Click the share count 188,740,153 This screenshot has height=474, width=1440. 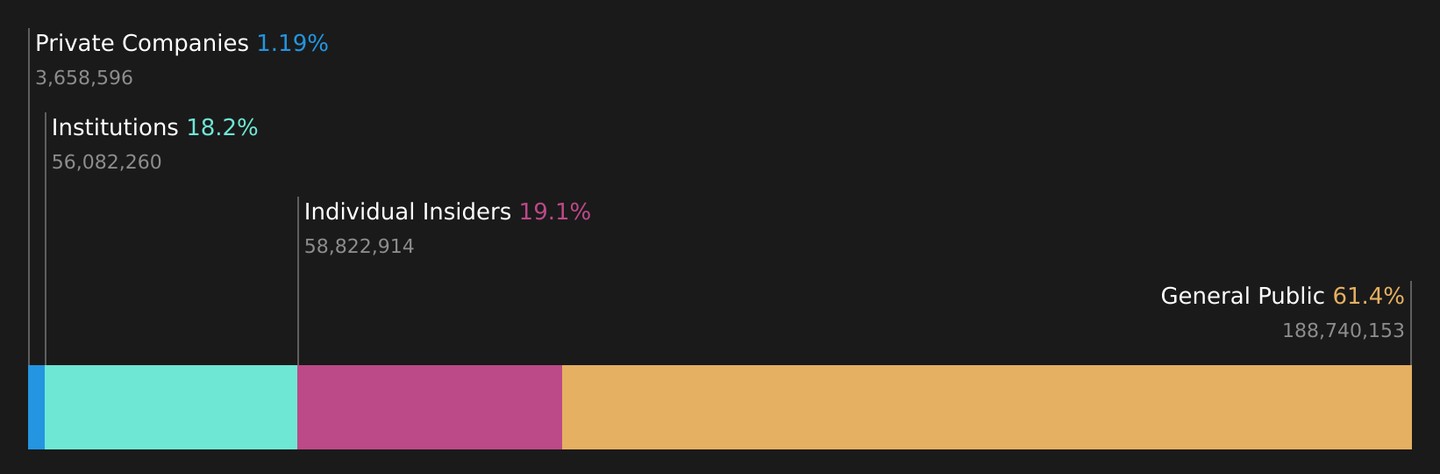1343,330
